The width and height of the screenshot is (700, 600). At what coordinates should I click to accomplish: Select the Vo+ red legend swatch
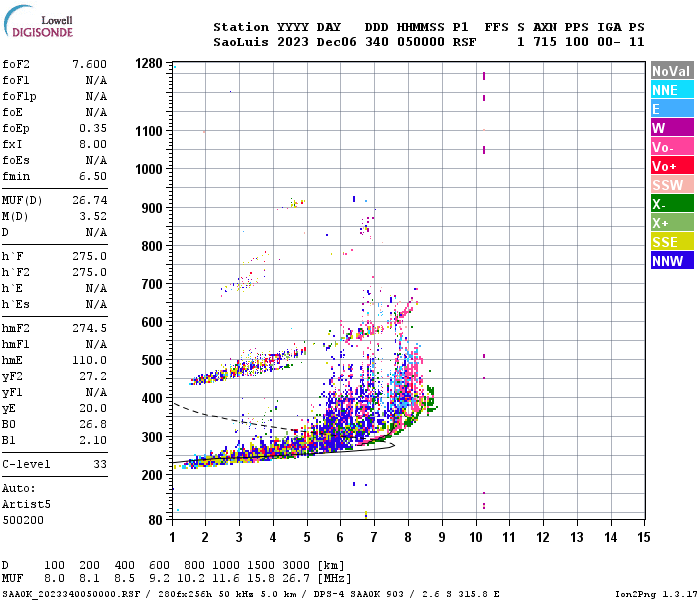[672, 166]
